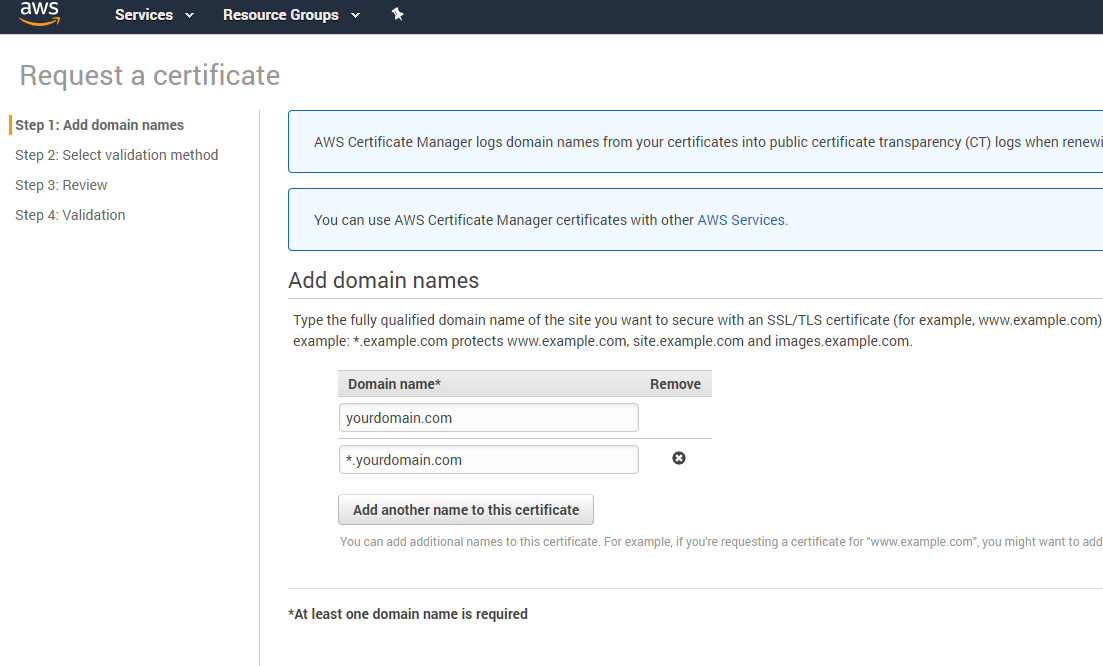Image resolution: width=1103 pixels, height=666 pixels.
Task: Click the AWS logo home icon
Action: 39,14
